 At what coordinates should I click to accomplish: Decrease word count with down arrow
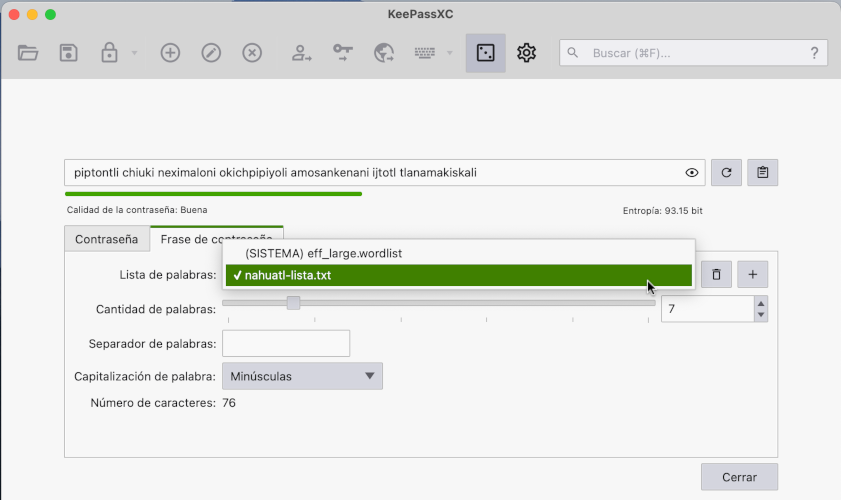click(761, 315)
